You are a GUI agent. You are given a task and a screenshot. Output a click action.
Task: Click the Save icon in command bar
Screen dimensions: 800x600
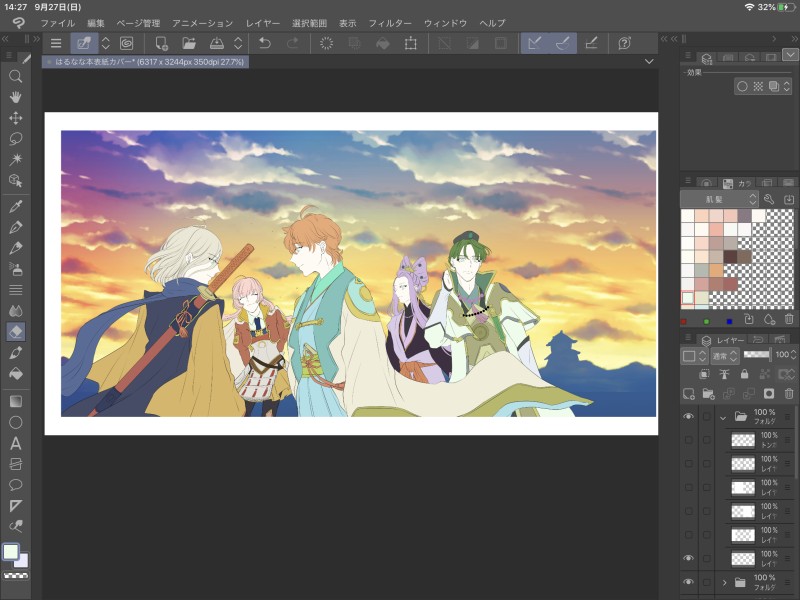[x=216, y=43]
